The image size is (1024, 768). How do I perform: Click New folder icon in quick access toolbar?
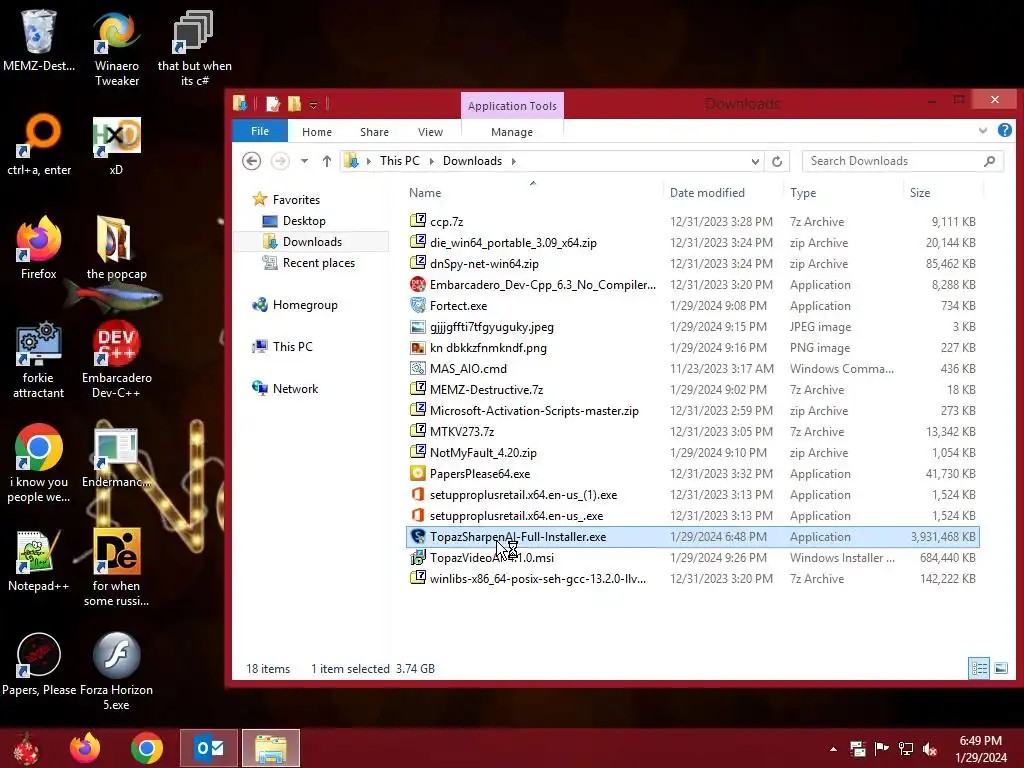pyautogui.click(x=295, y=104)
